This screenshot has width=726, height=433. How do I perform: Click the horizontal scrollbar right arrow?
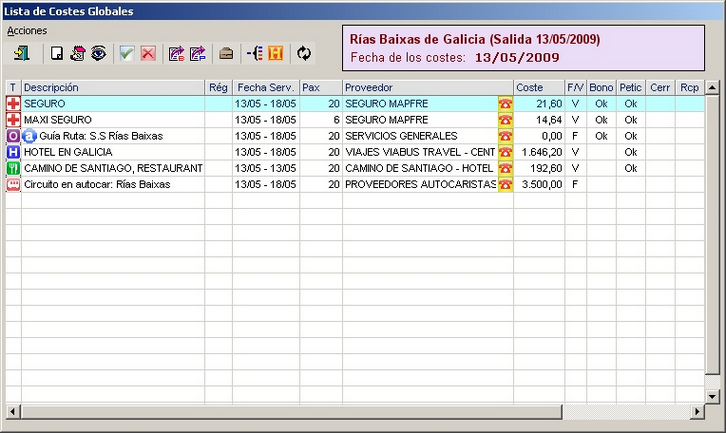(x=697, y=411)
